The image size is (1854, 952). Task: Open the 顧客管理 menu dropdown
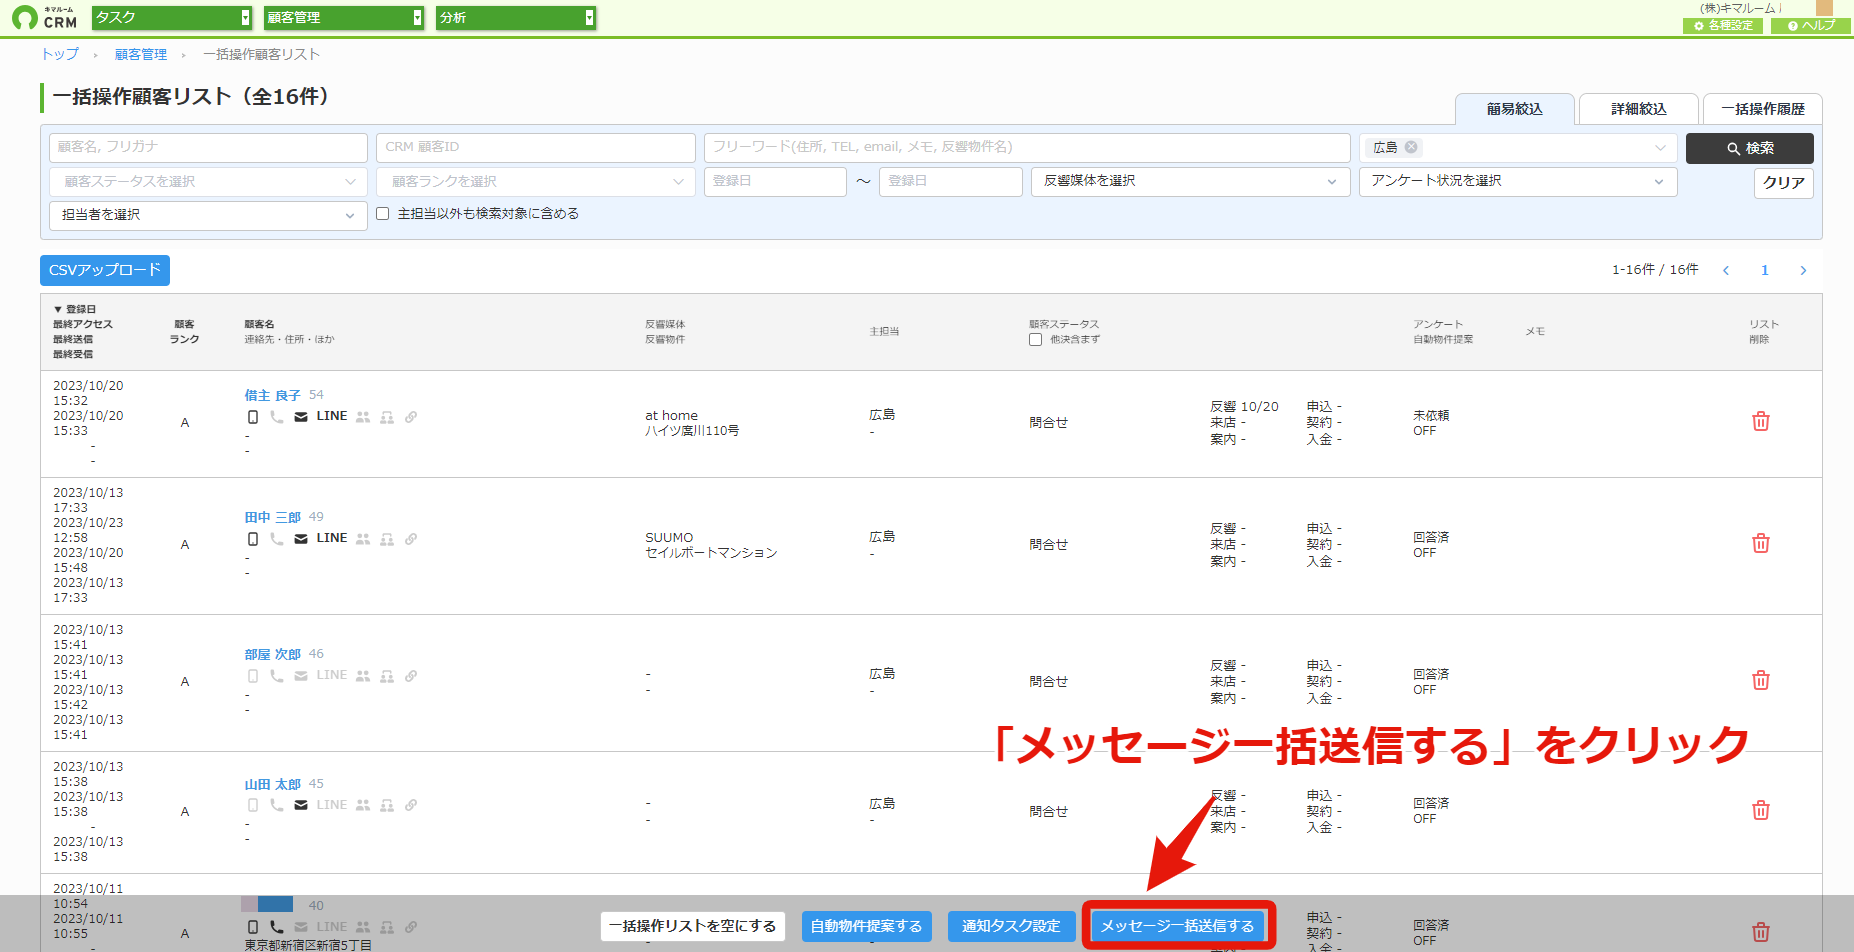(344, 18)
